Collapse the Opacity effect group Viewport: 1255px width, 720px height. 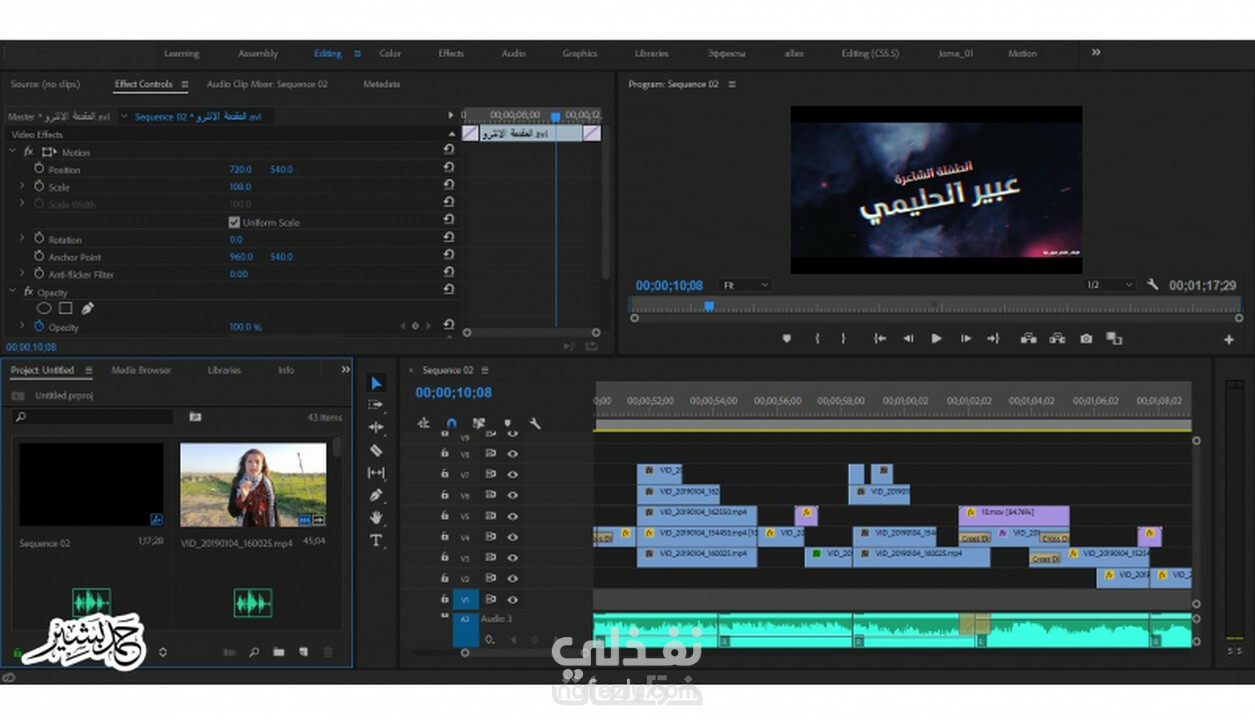coord(12,291)
